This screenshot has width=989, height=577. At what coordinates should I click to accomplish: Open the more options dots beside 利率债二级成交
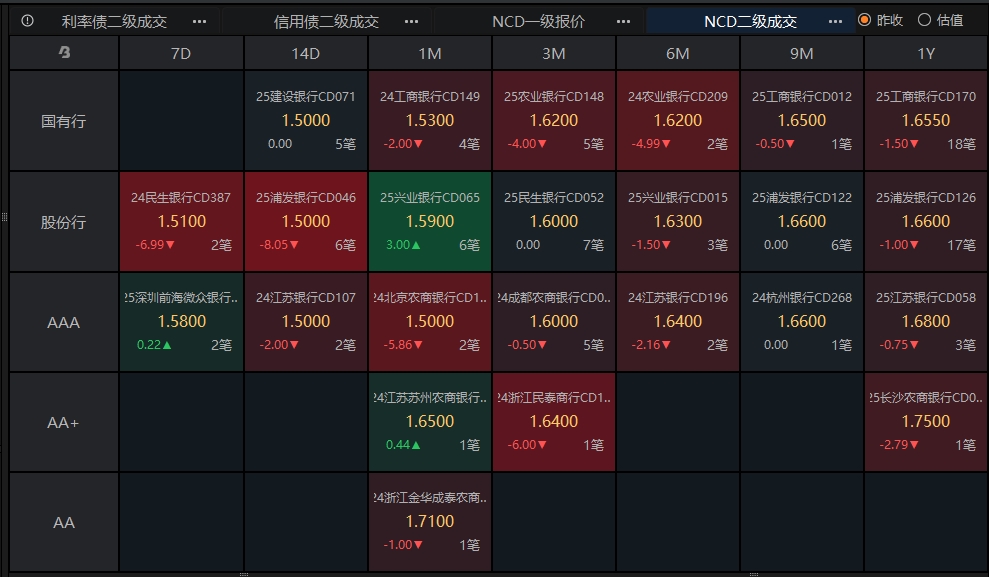pyautogui.click(x=199, y=21)
